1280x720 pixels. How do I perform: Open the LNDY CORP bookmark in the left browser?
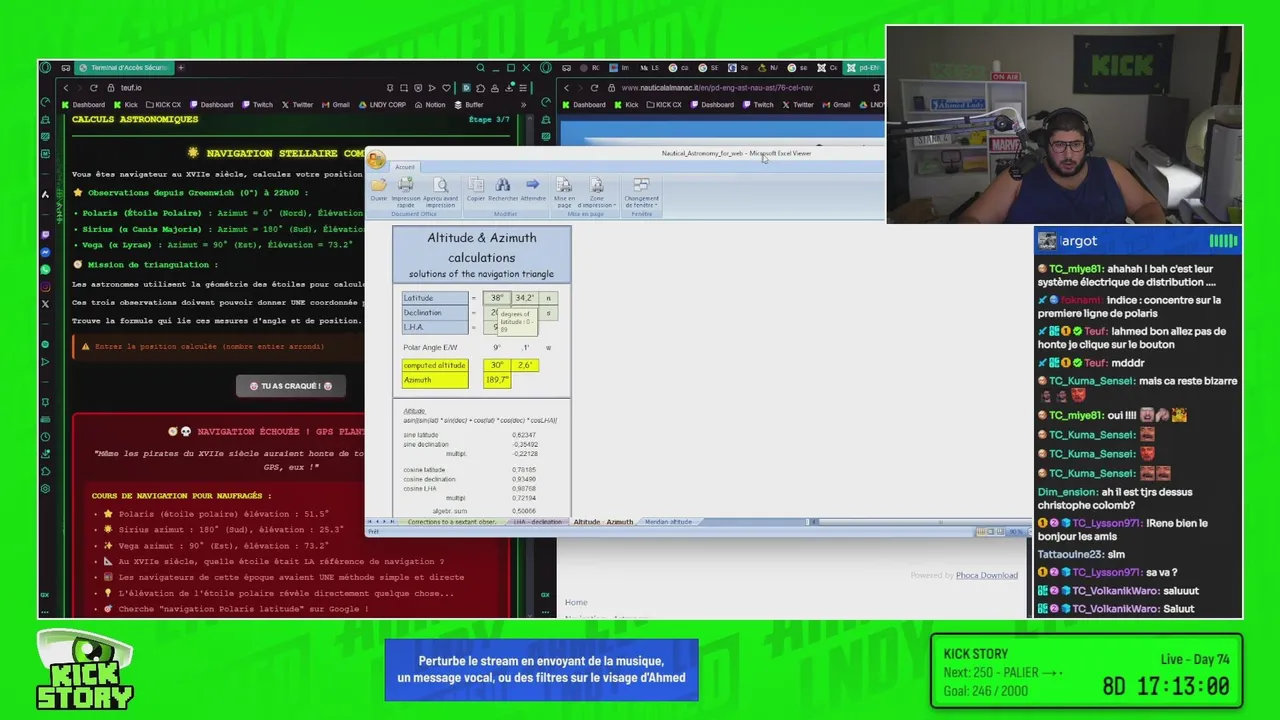point(383,104)
